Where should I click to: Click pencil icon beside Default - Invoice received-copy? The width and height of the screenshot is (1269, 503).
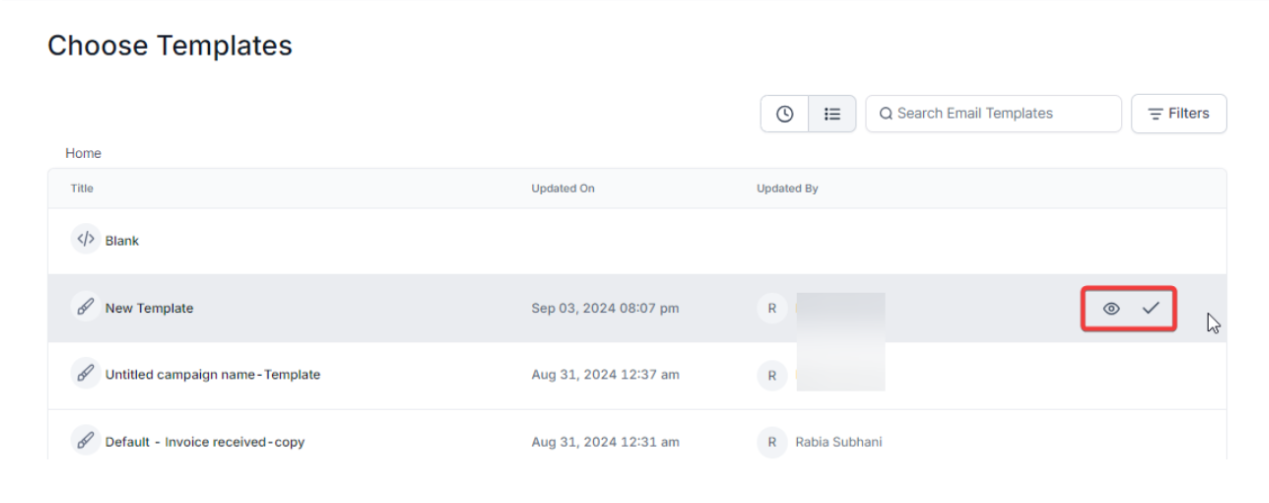[86, 441]
